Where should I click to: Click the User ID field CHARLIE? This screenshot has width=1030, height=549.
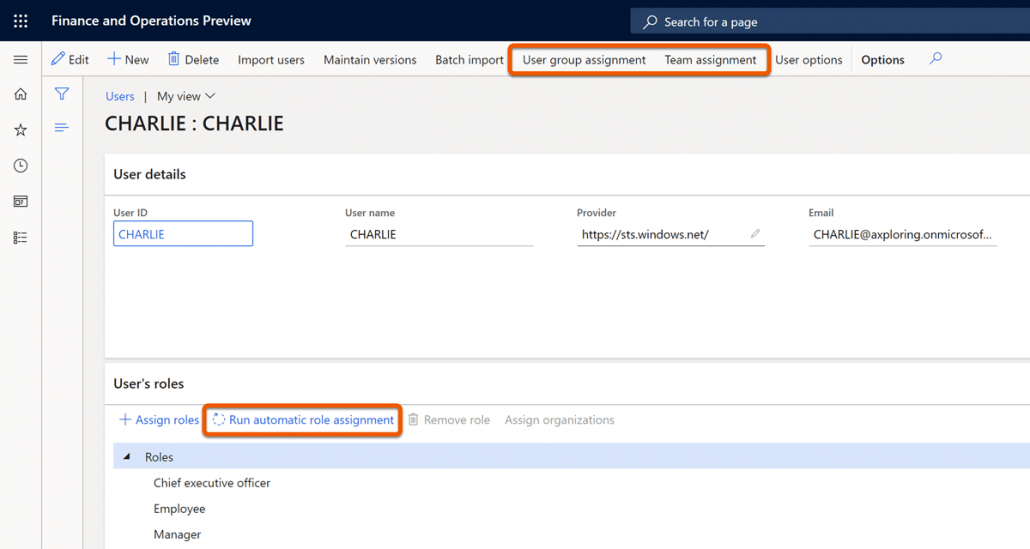[x=183, y=234]
